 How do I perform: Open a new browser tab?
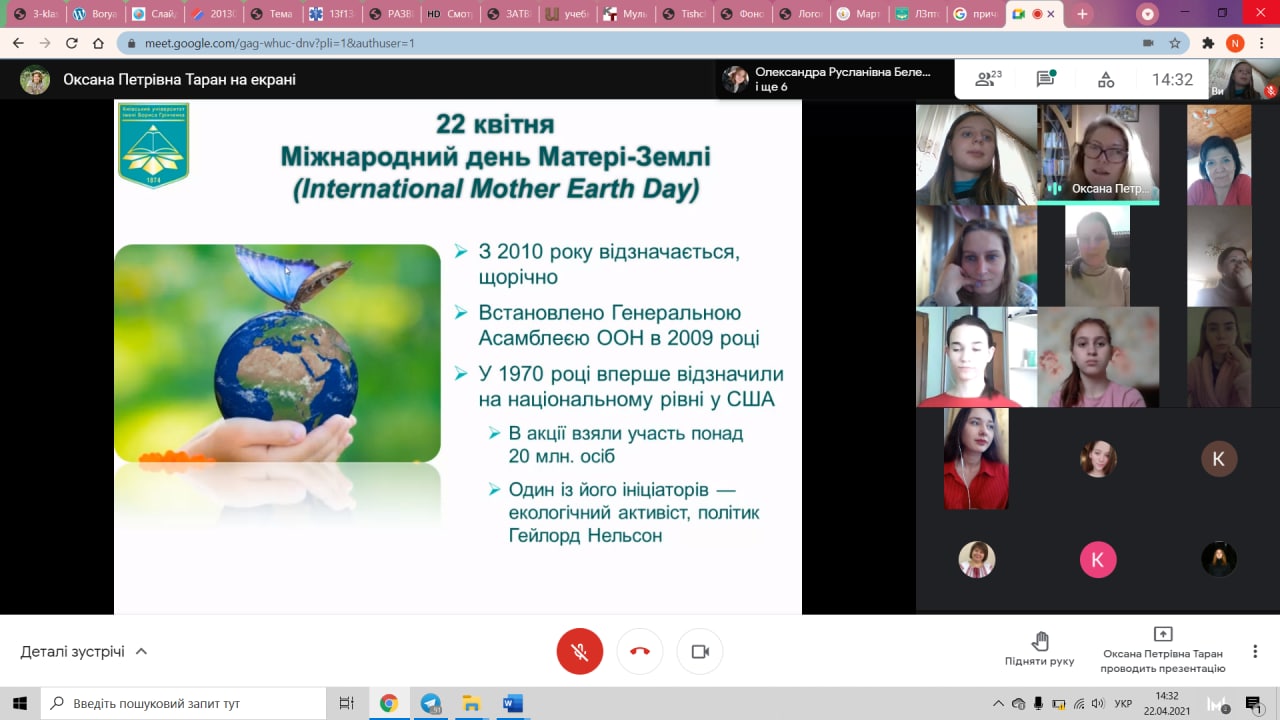pos(1082,14)
